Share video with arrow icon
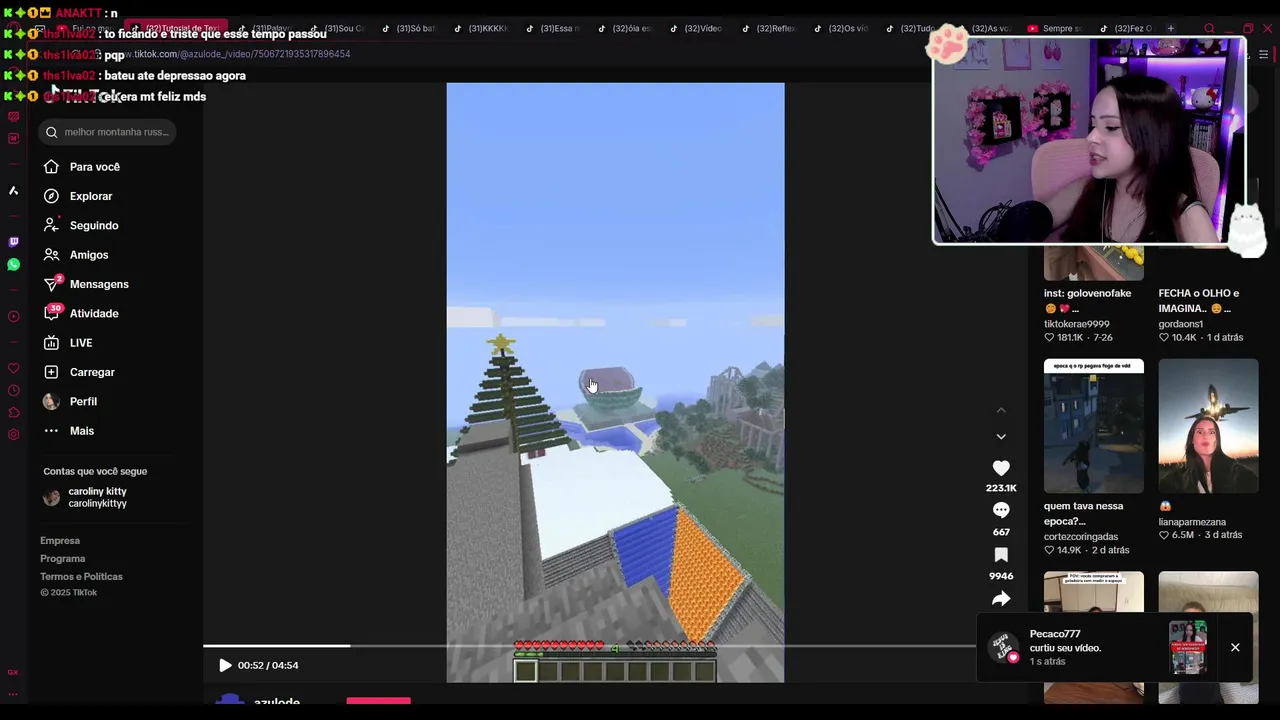 pyautogui.click(x=1001, y=599)
